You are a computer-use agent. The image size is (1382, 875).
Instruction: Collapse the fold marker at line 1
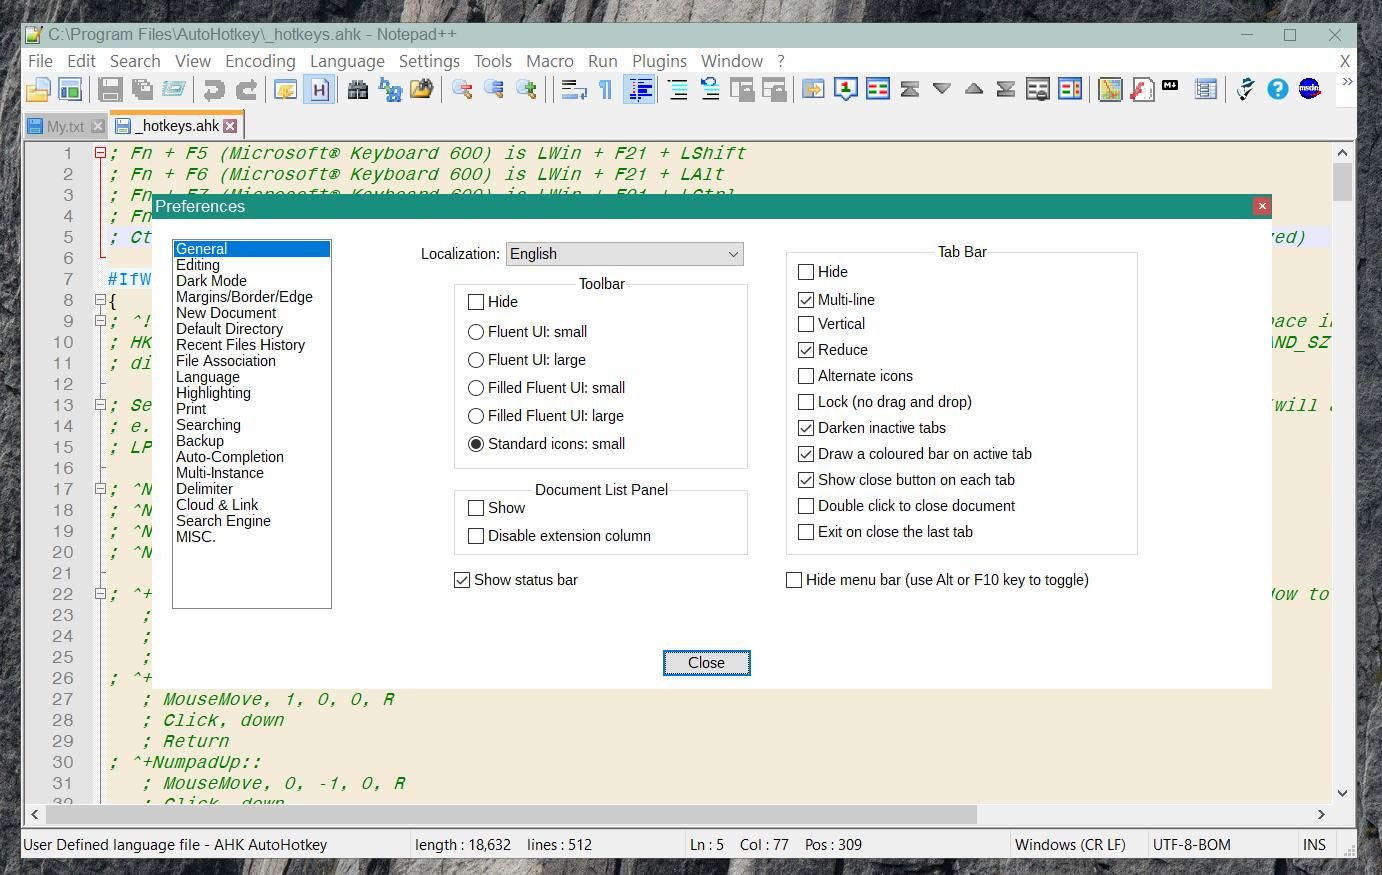click(100, 153)
